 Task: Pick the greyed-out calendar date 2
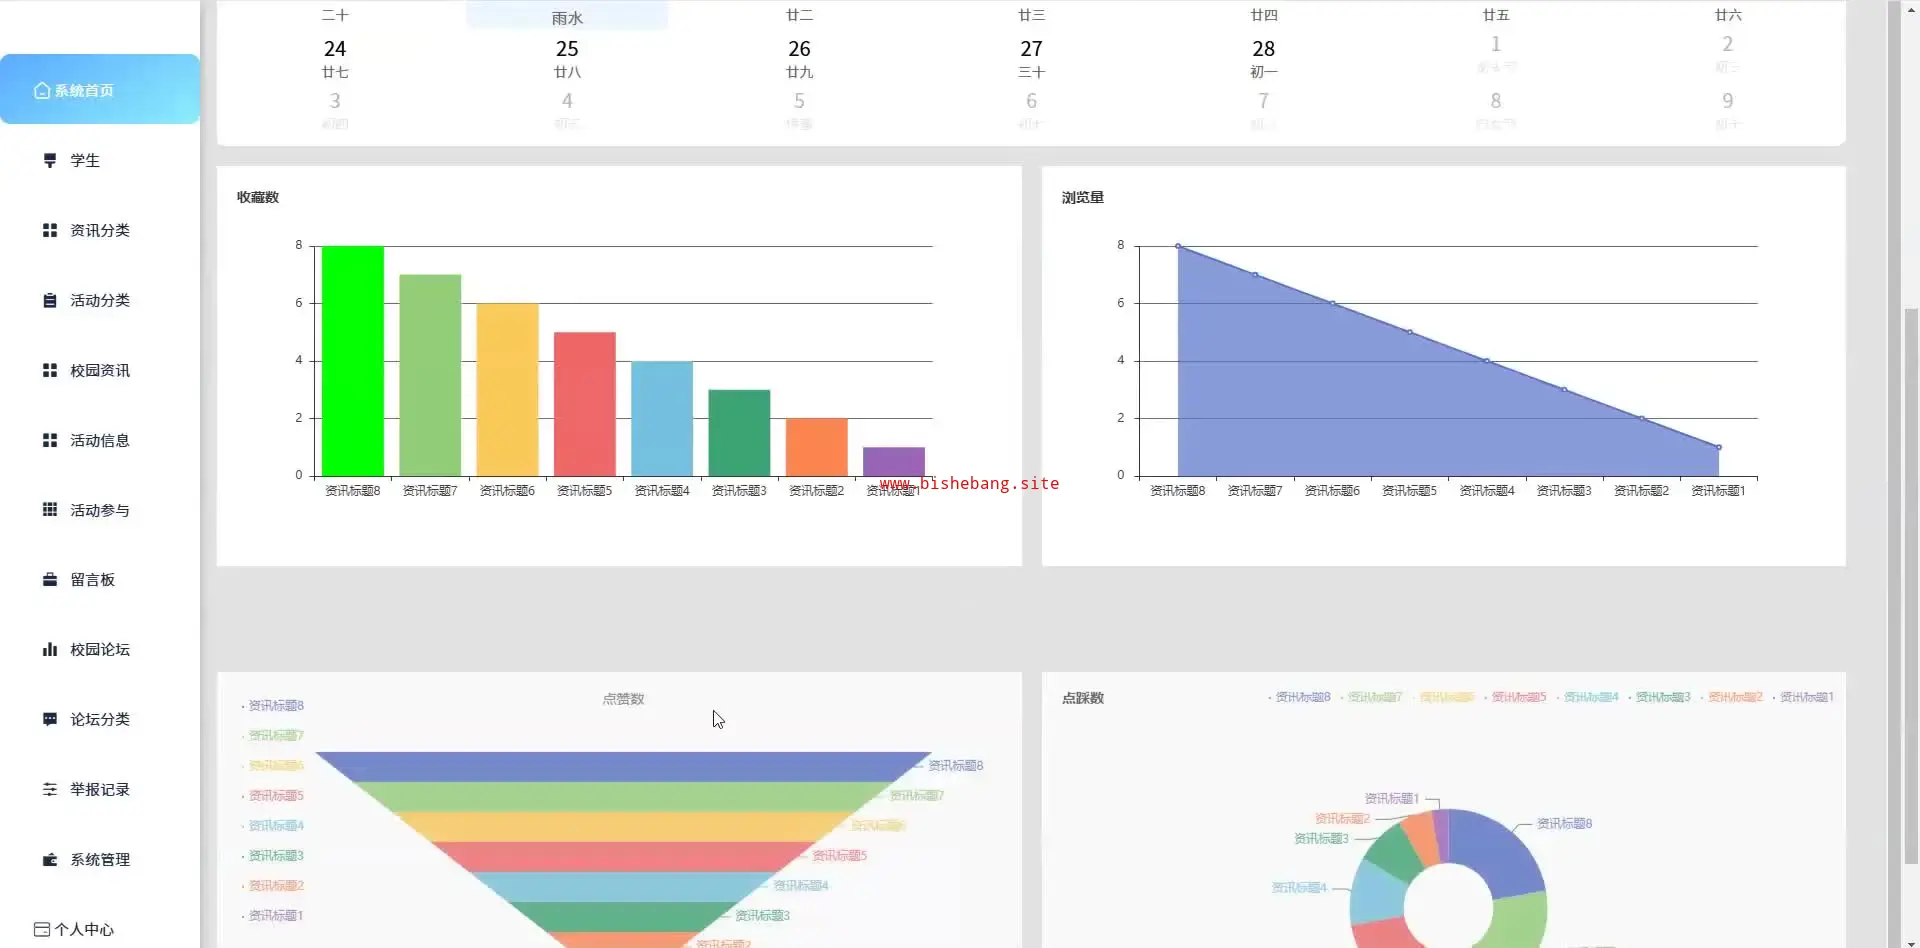1728,54
